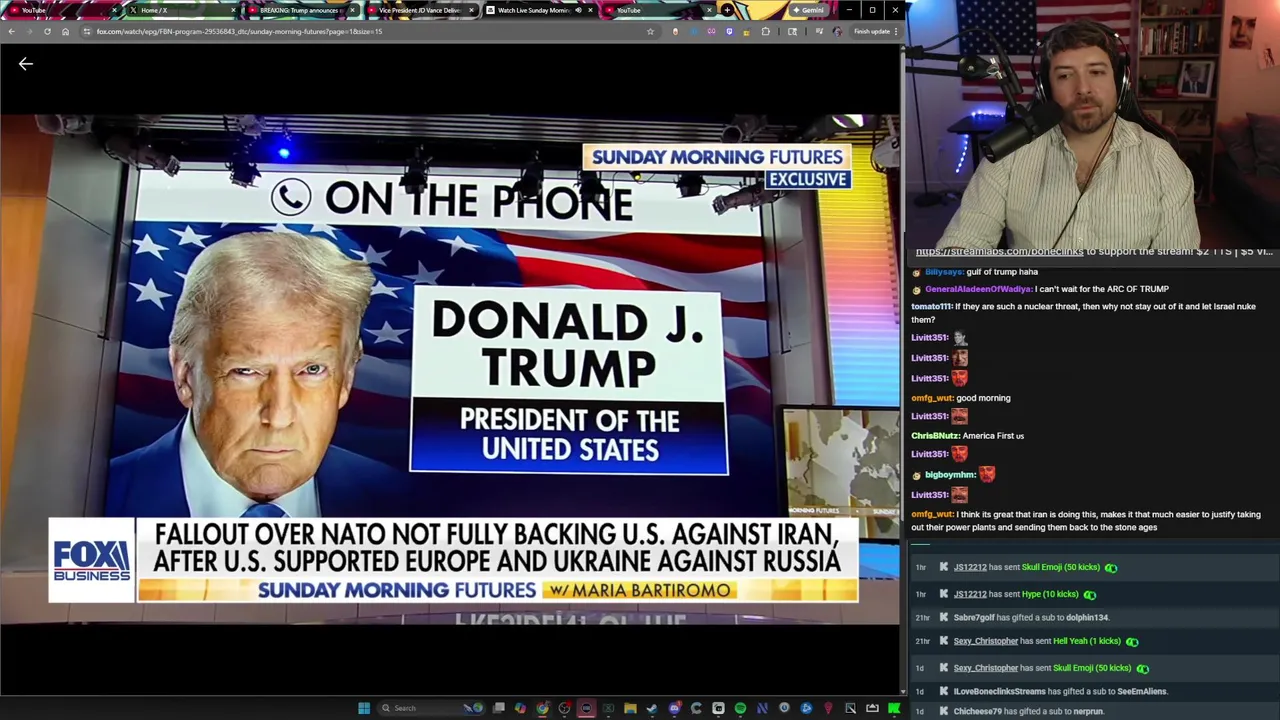Open the Extensions puzzle icon in Chrome toolbar
The image size is (1280, 720).
(765, 31)
